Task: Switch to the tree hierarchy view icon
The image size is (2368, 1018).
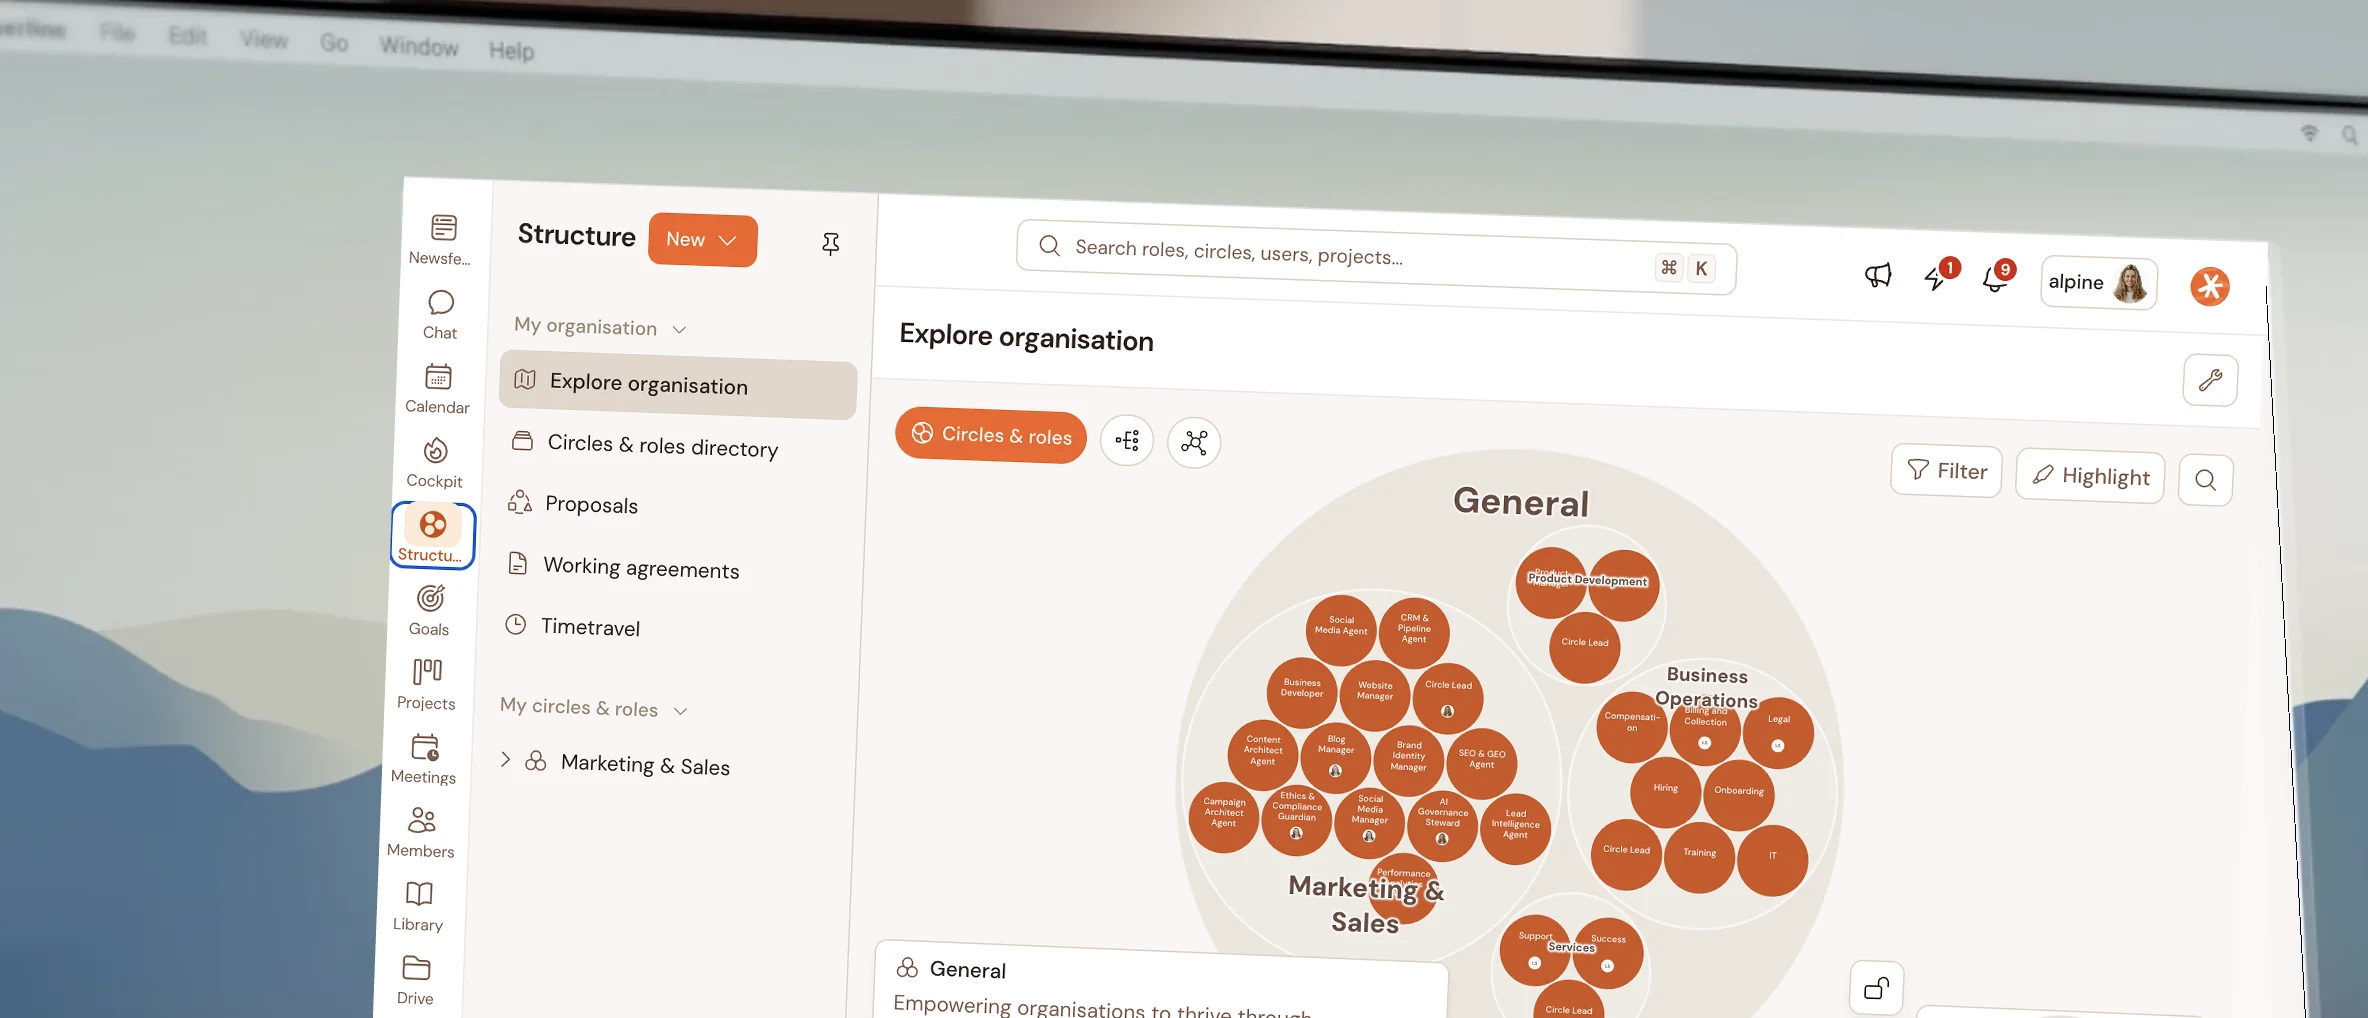Action: (1127, 440)
